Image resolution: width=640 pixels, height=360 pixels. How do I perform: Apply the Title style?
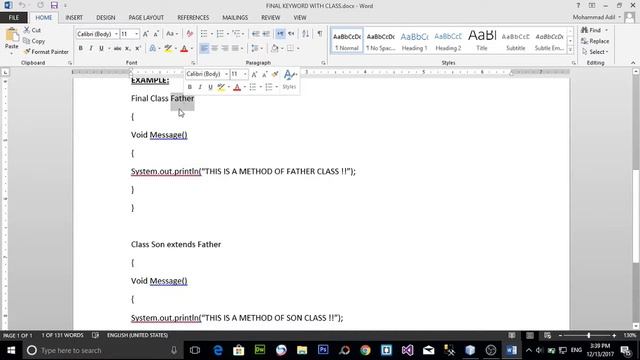482,41
